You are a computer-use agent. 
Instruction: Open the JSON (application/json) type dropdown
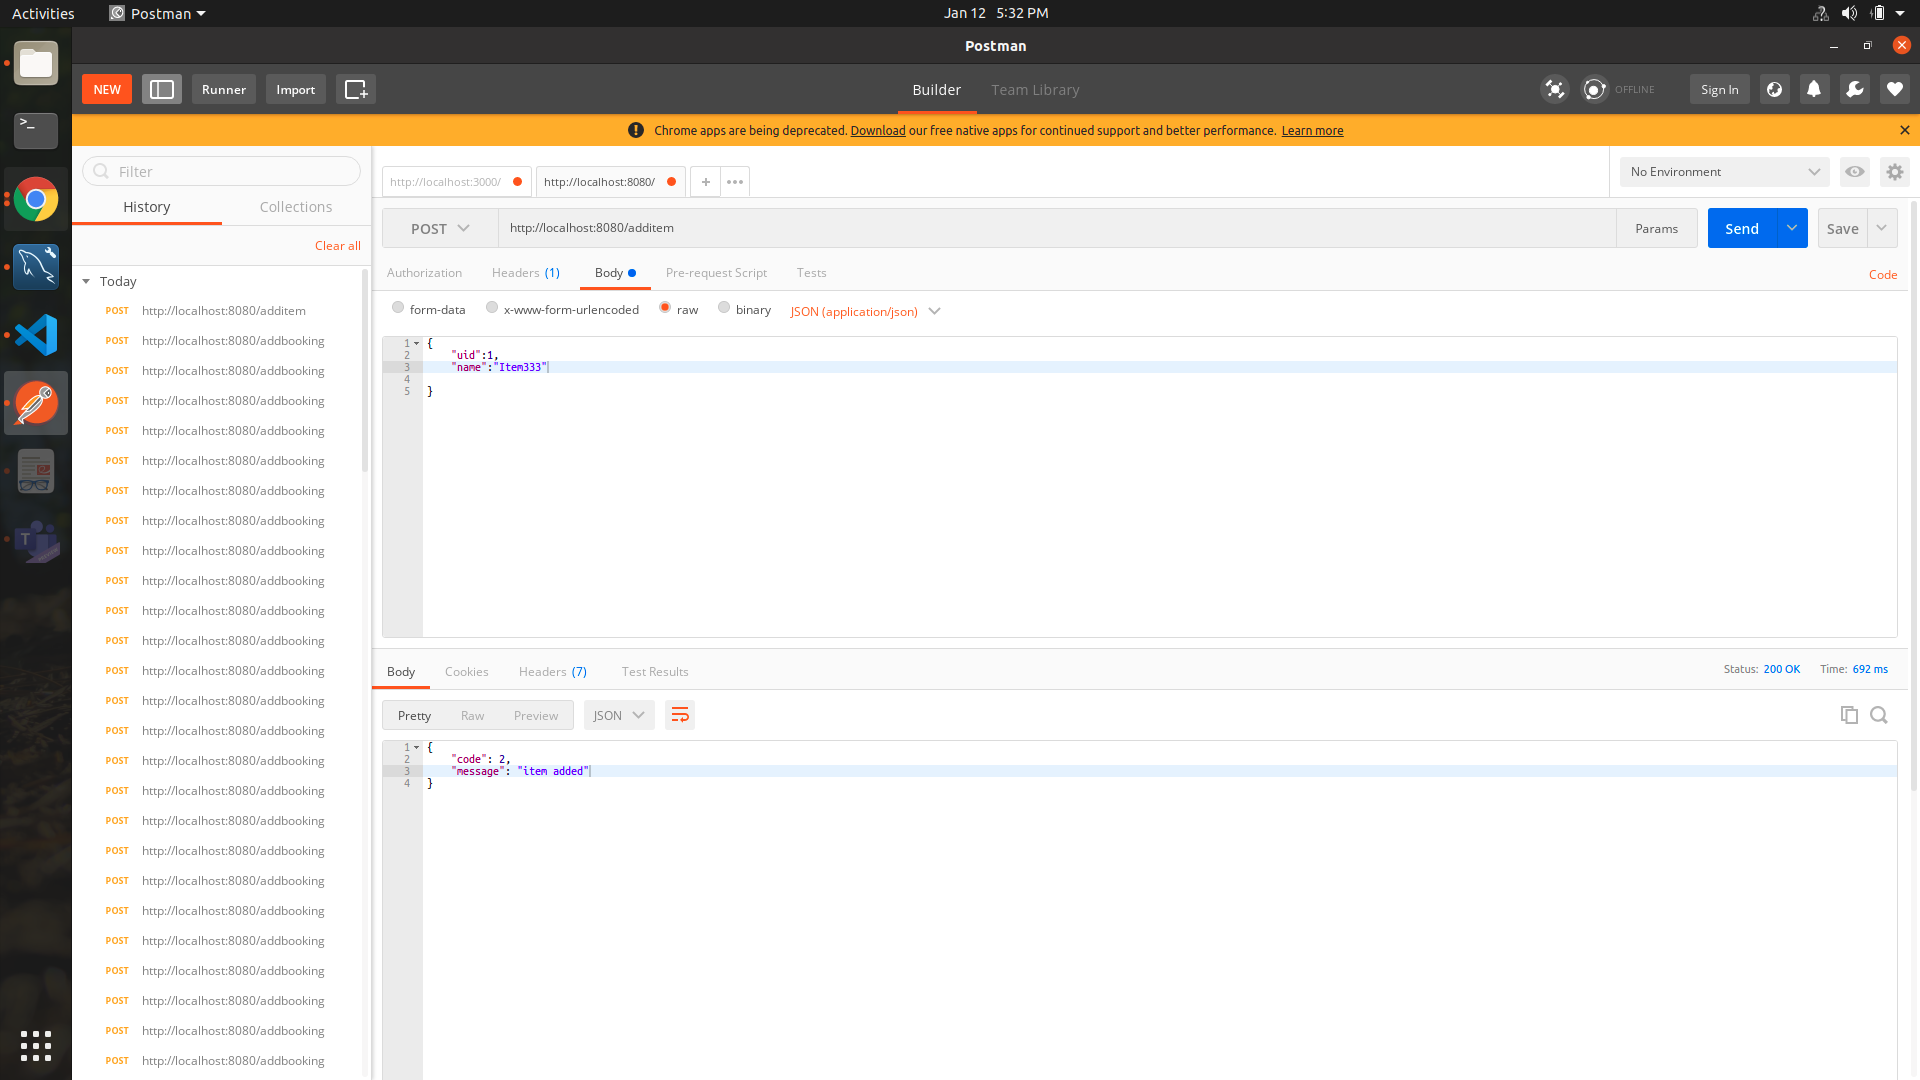[x=864, y=311]
